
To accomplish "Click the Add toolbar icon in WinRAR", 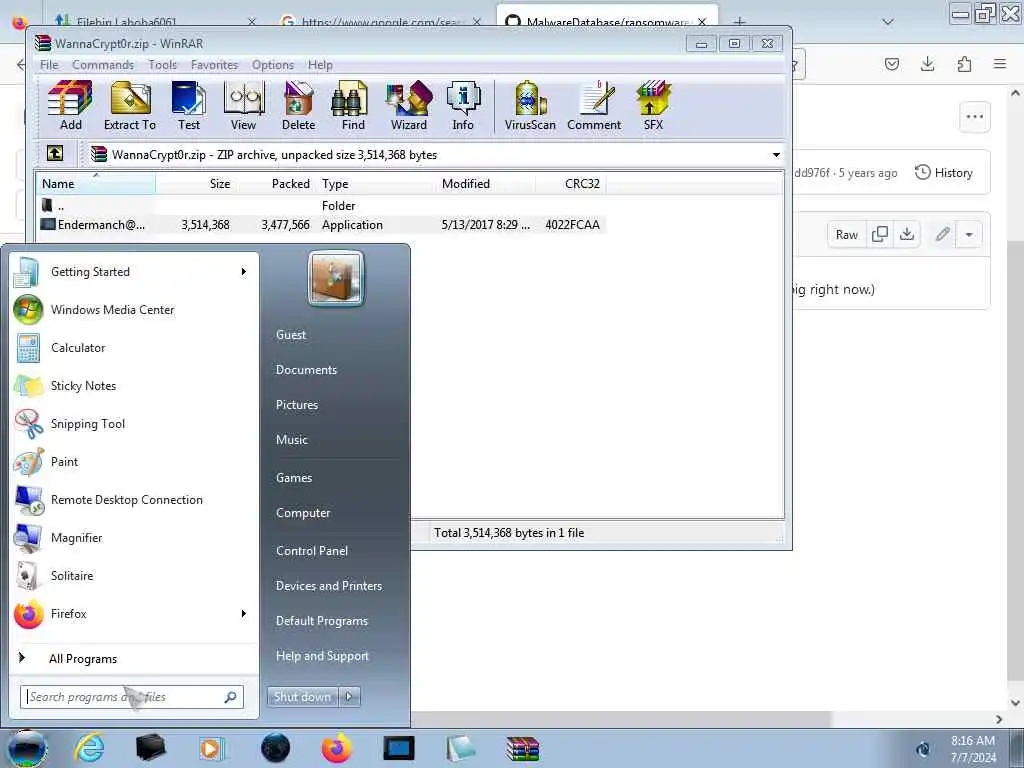I will [x=70, y=106].
